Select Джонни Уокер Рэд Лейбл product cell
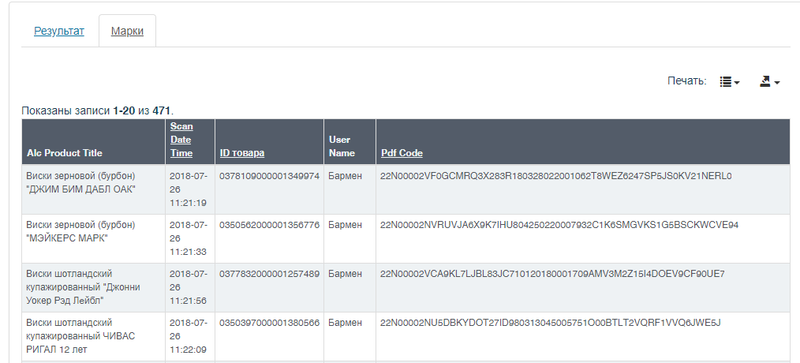The height and width of the screenshot is (363, 800). coord(93,287)
